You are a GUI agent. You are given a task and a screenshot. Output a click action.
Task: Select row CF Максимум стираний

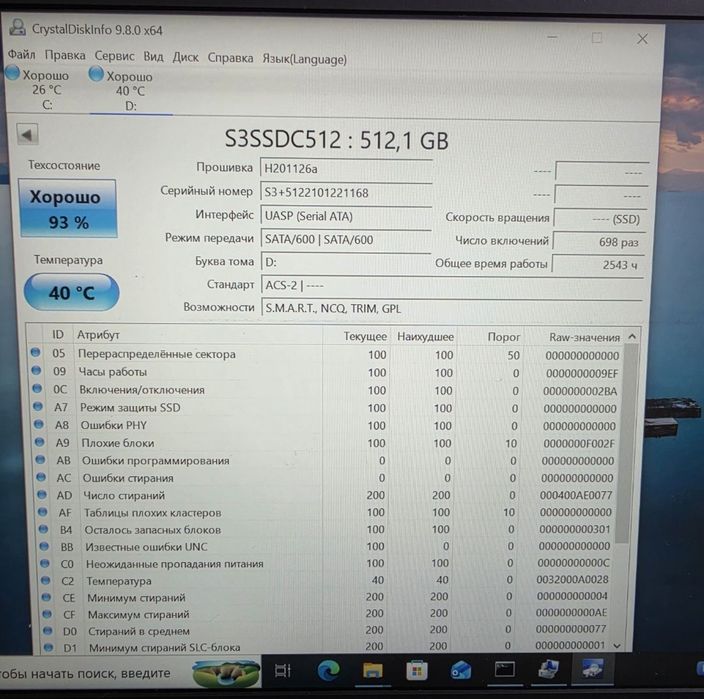pos(326,614)
